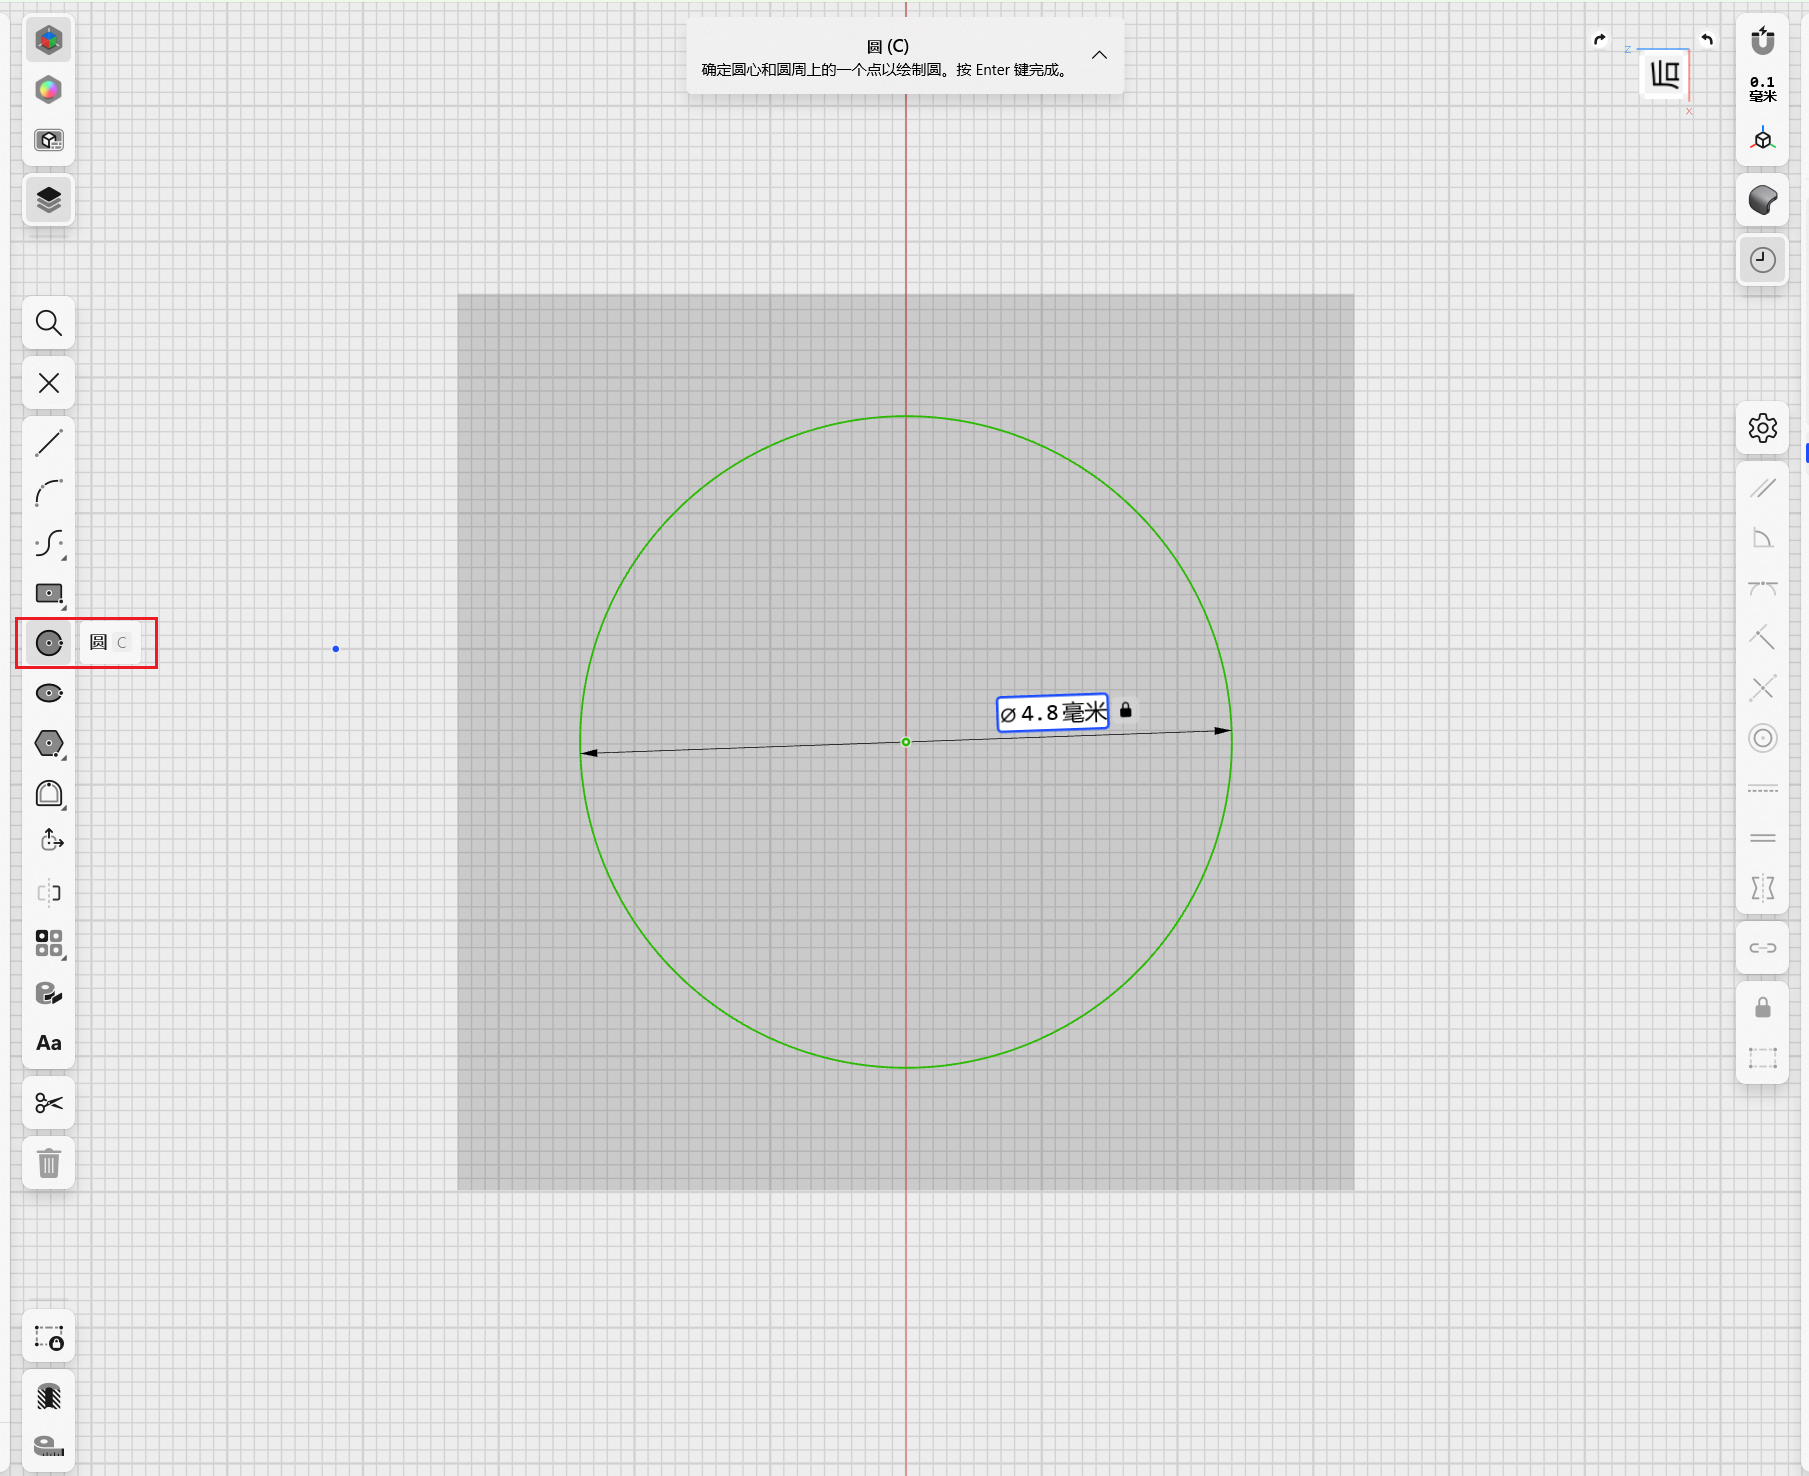Viewport: 1809px width, 1476px height.
Task: Apply the symmetric constraint
Action: [x=1763, y=888]
